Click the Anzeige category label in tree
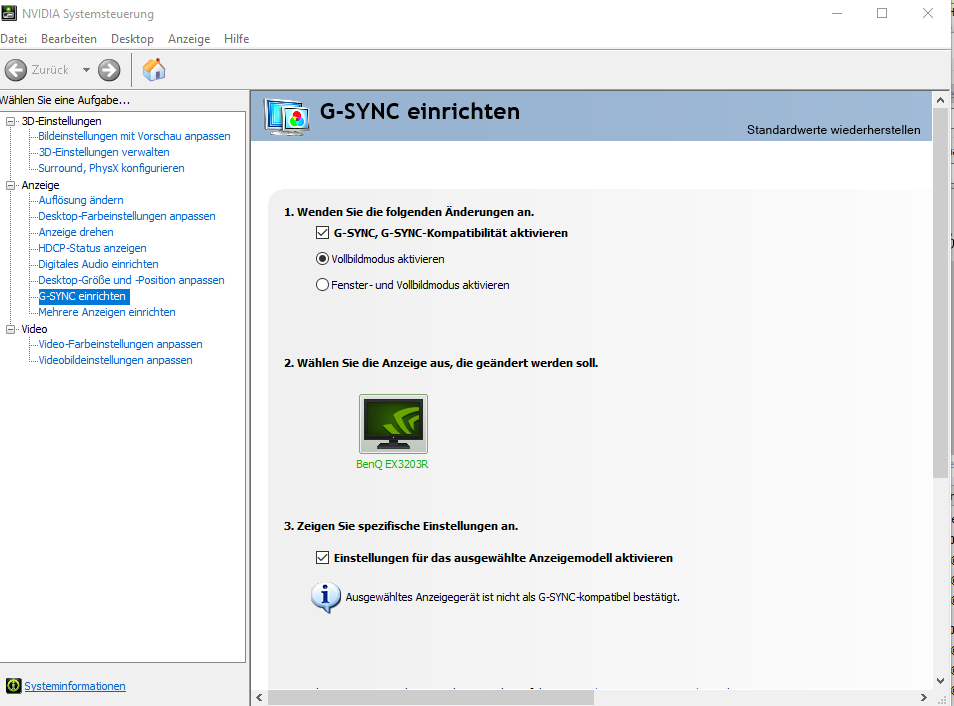Image resolution: width=954 pixels, height=706 pixels. (x=40, y=185)
